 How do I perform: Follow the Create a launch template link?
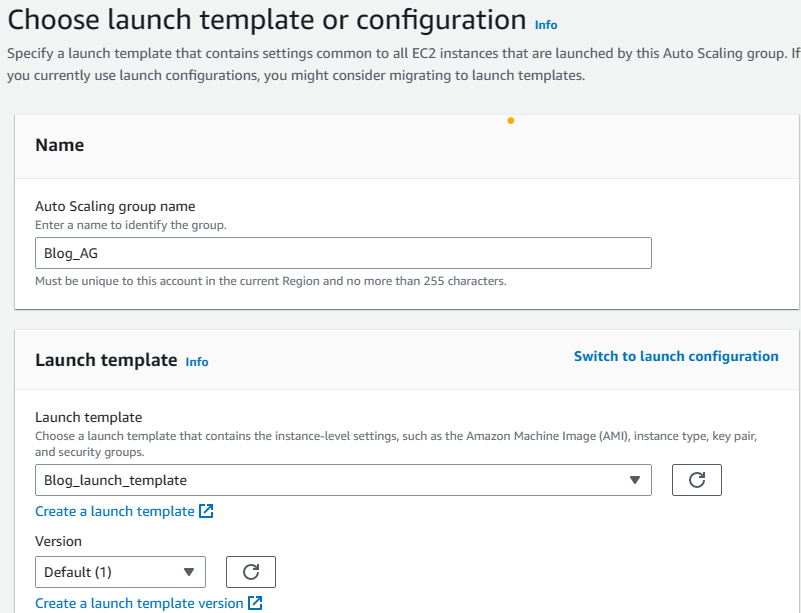click(114, 511)
